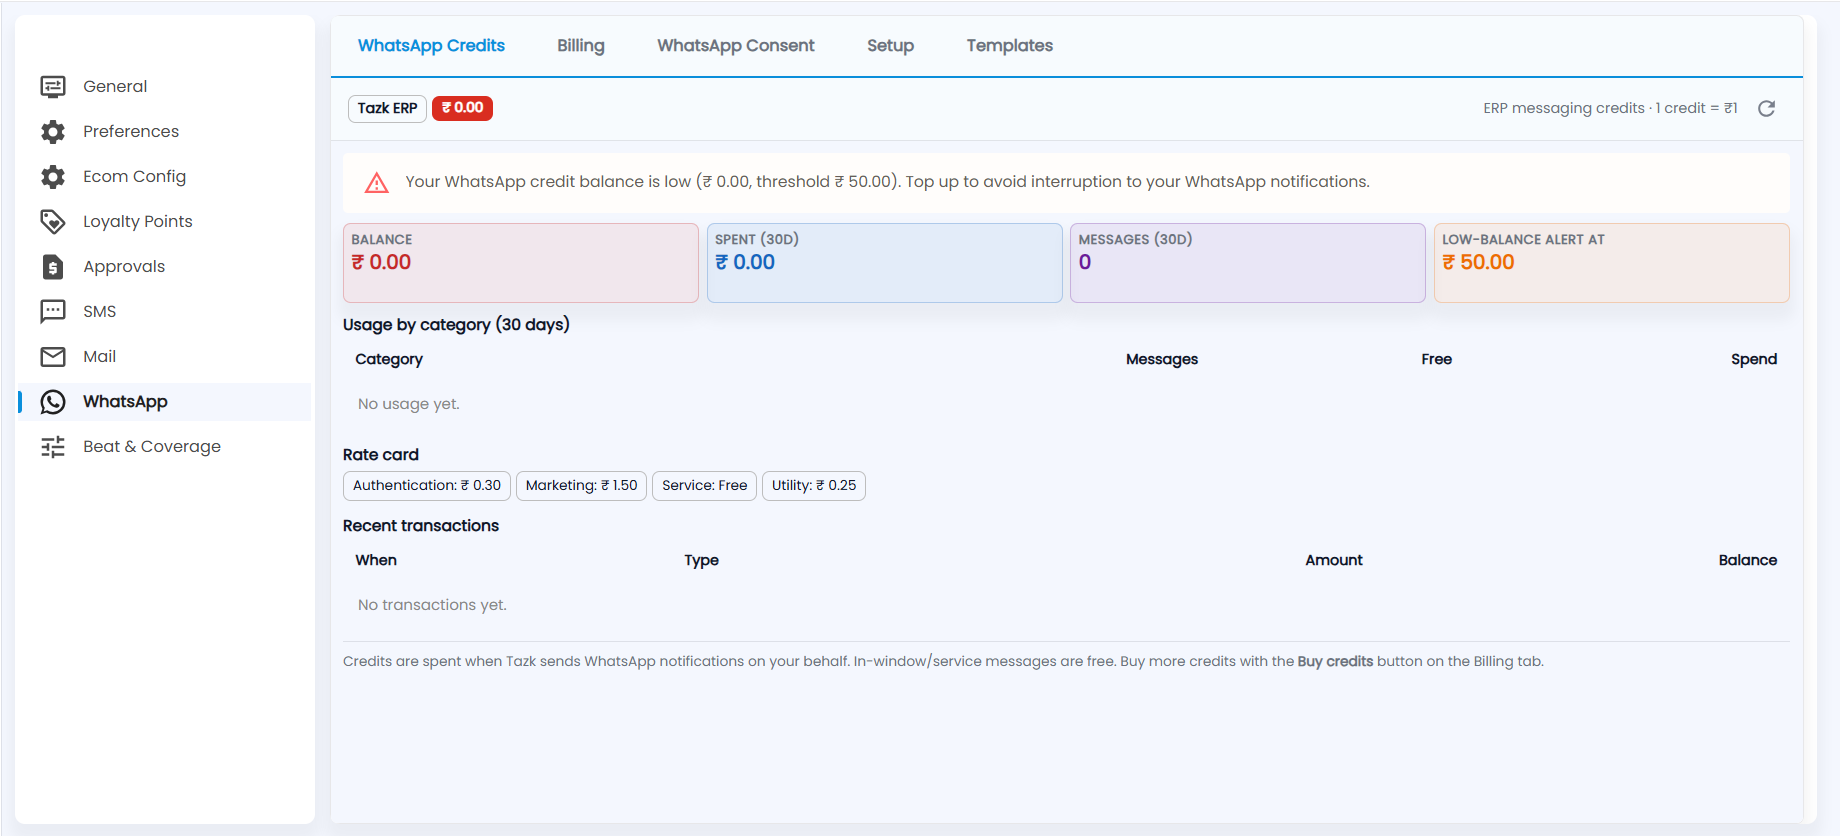1840x836 pixels.
Task: Click the red ₹0.00 balance badge
Action: (462, 108)
